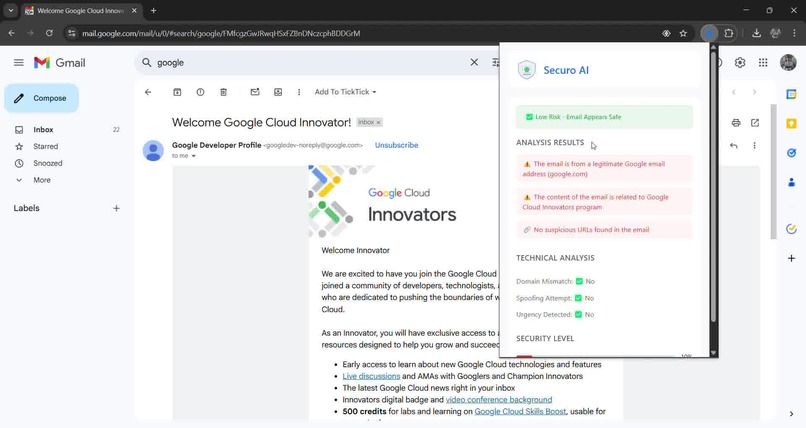This screenshot has width=806, height=428.
Task: Open Snoozed folder
Action: click(x=47, y=163)
